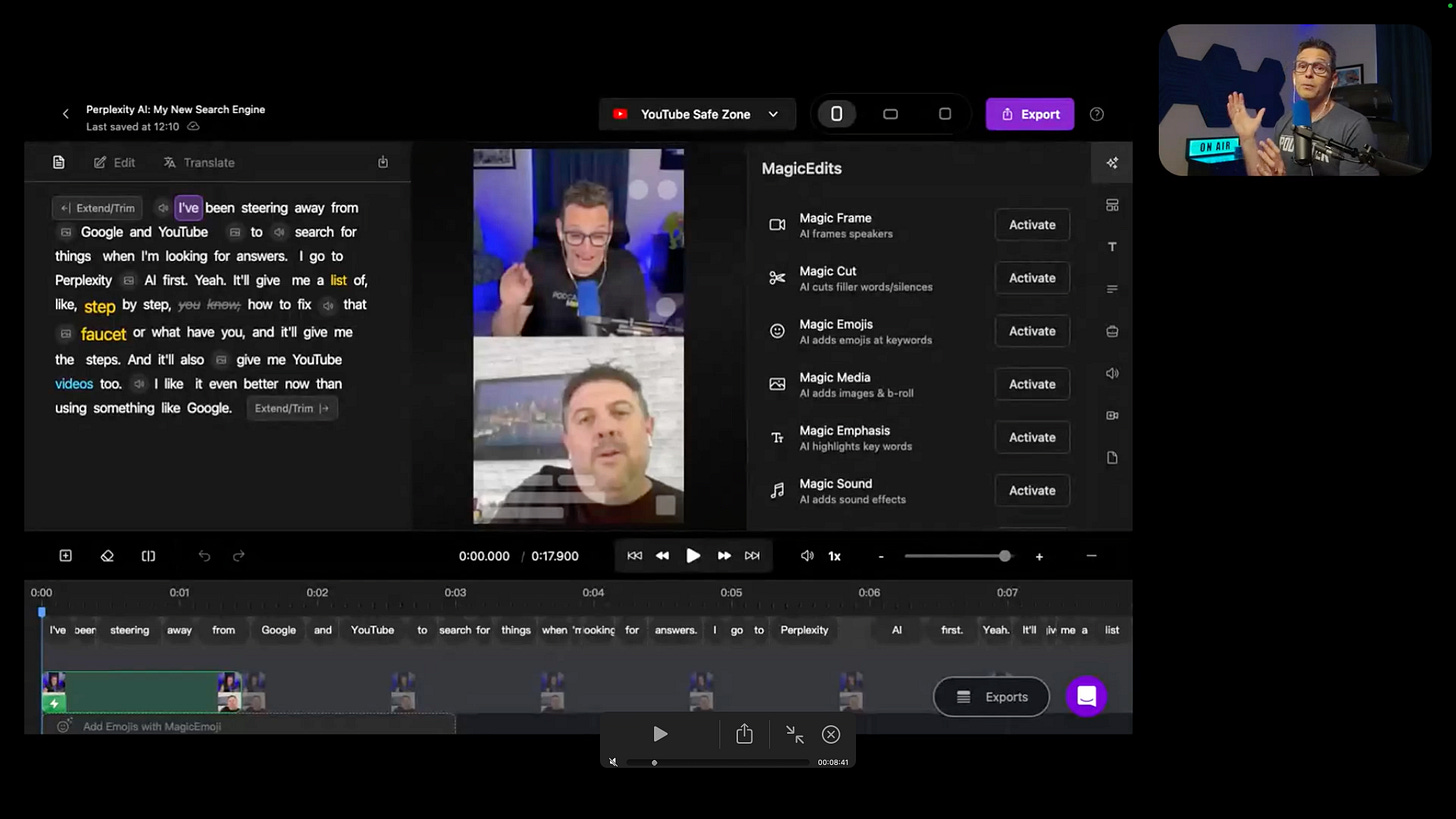Viewport: 1456px width, 819px height.
Task: Select the portrait aspect ratio icon
Action: tap(837, 114)
